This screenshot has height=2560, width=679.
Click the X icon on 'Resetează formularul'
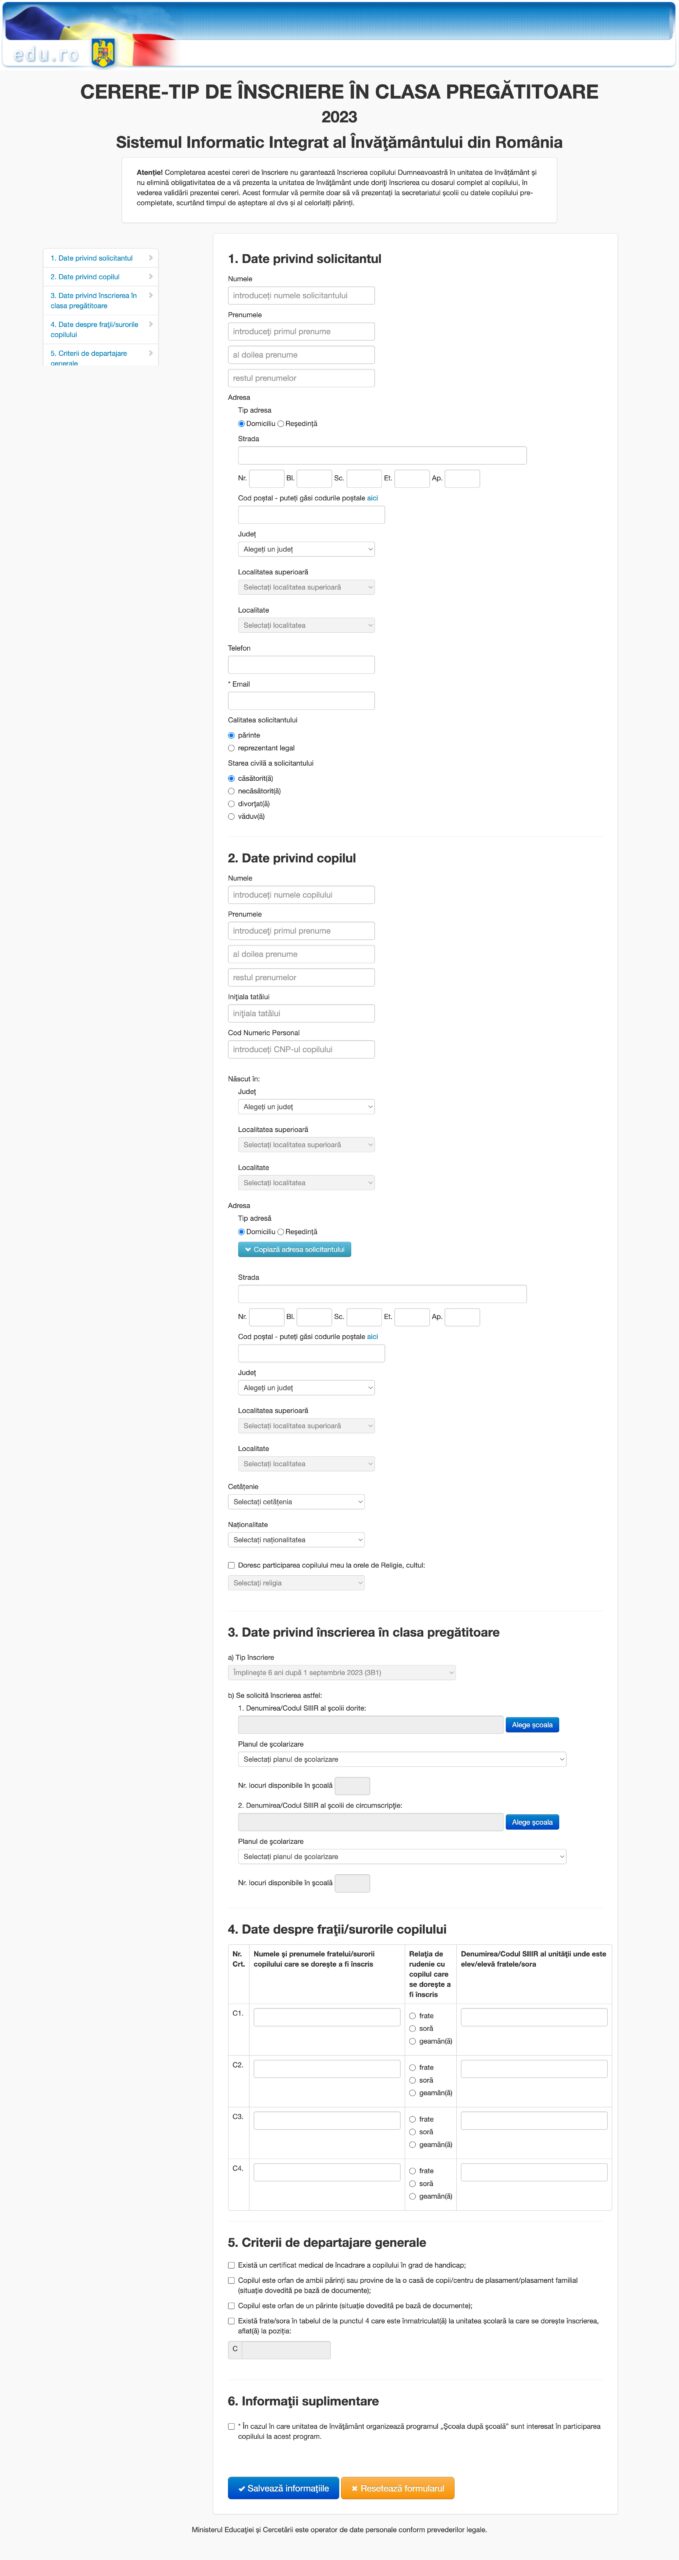pos(354,2488)
